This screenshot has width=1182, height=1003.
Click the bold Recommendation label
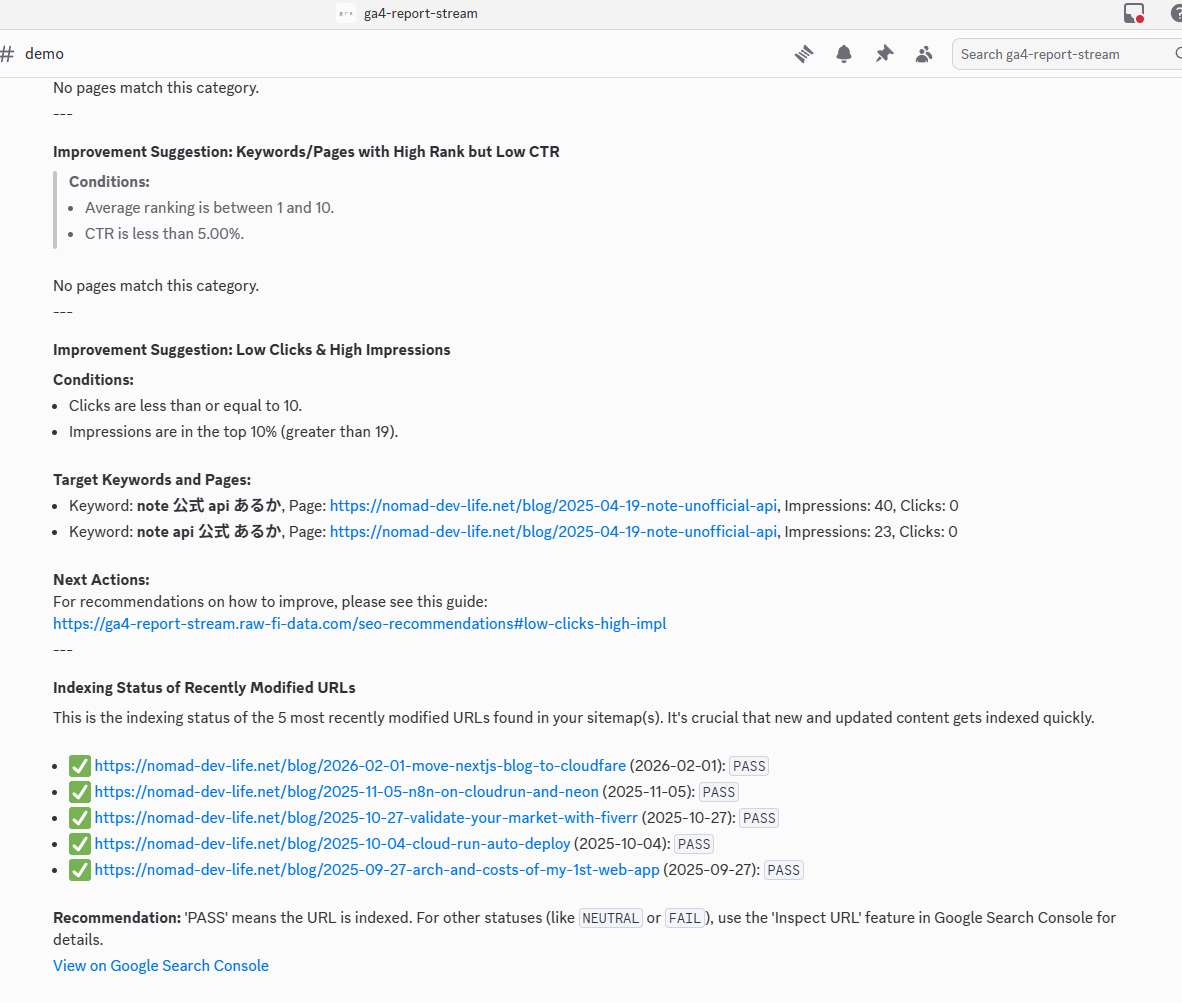click(117, 918)
